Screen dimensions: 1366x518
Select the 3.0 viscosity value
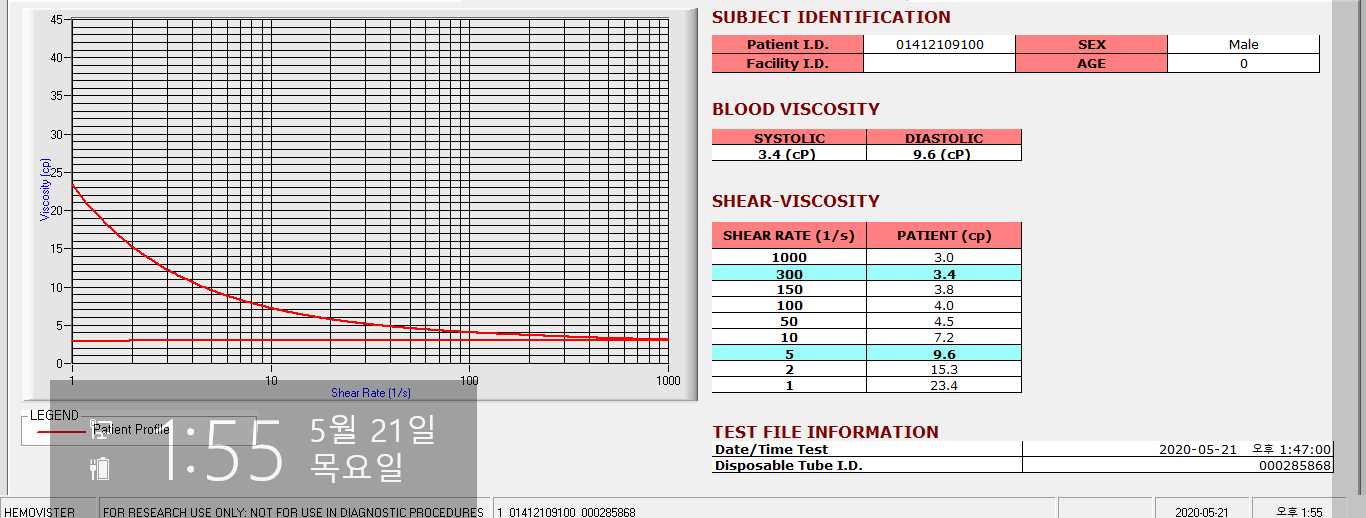(944, 257)
